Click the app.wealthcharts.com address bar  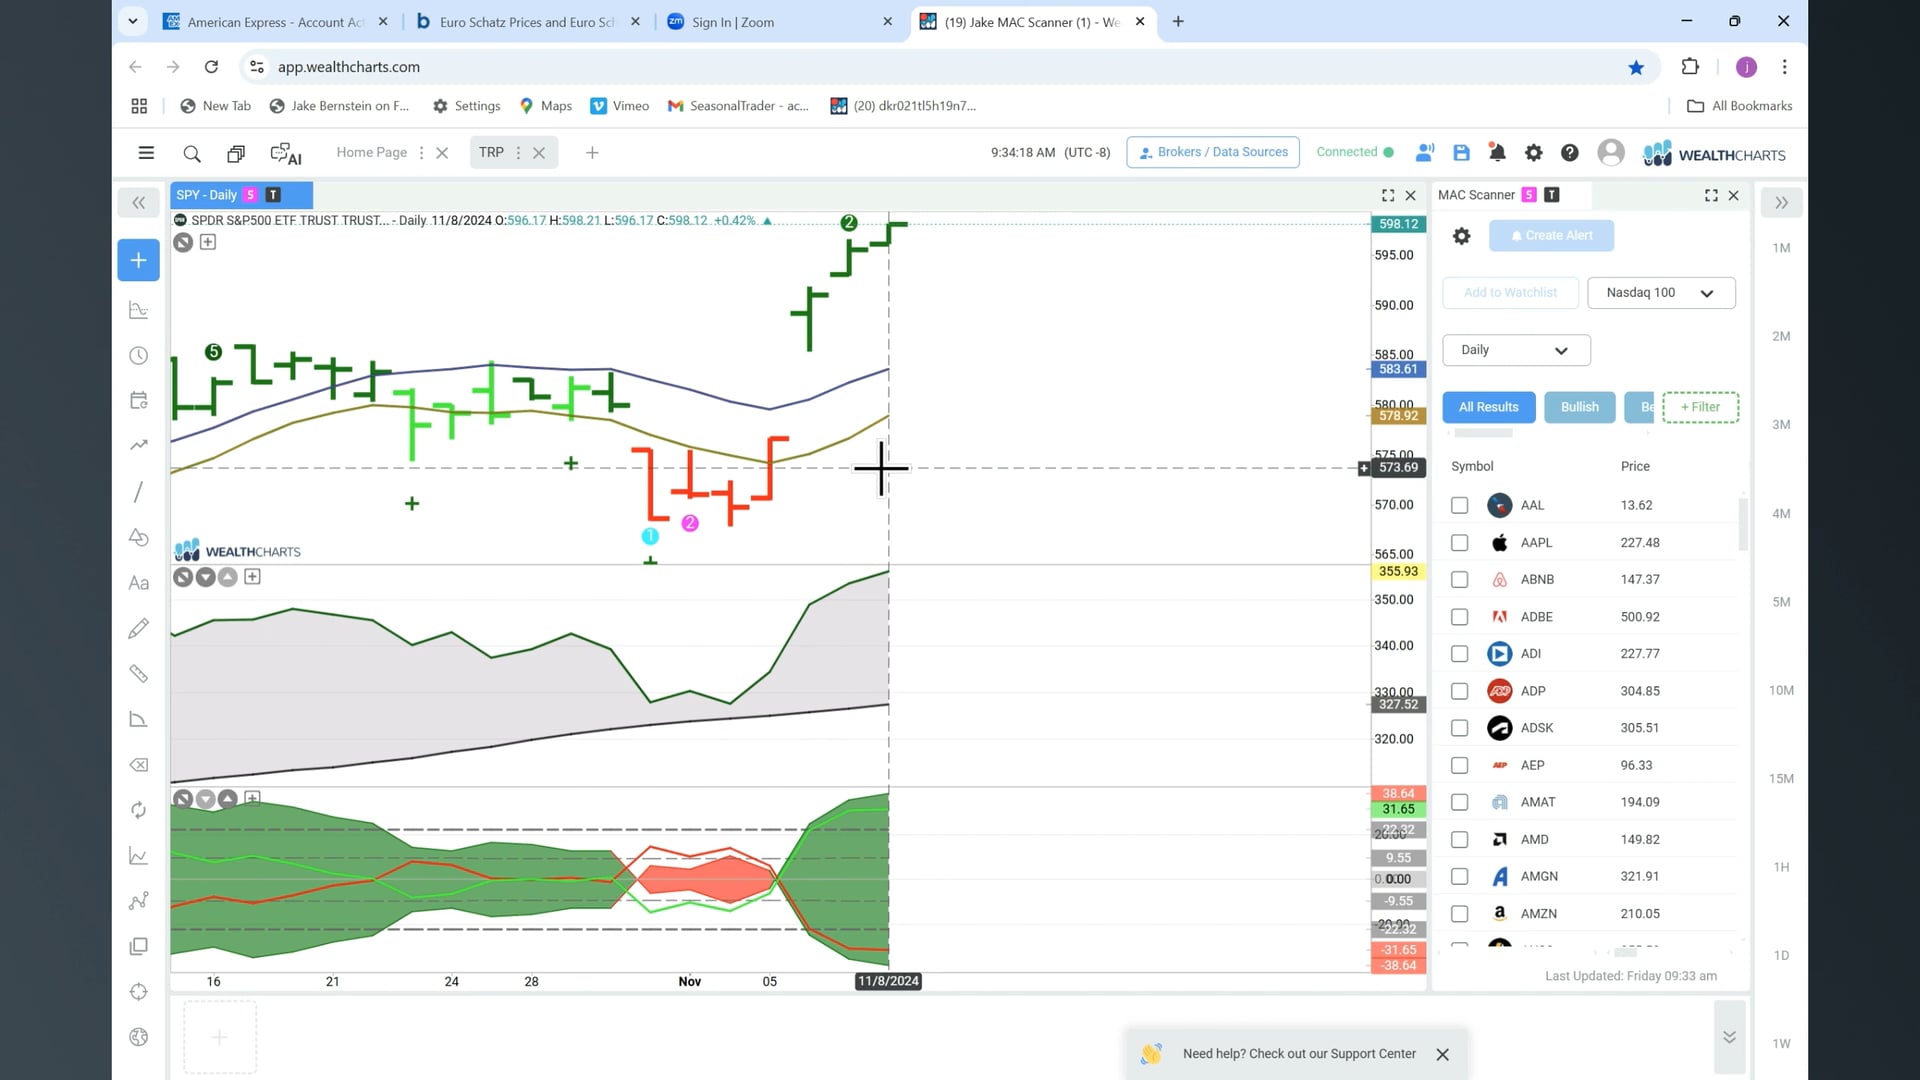940,67
